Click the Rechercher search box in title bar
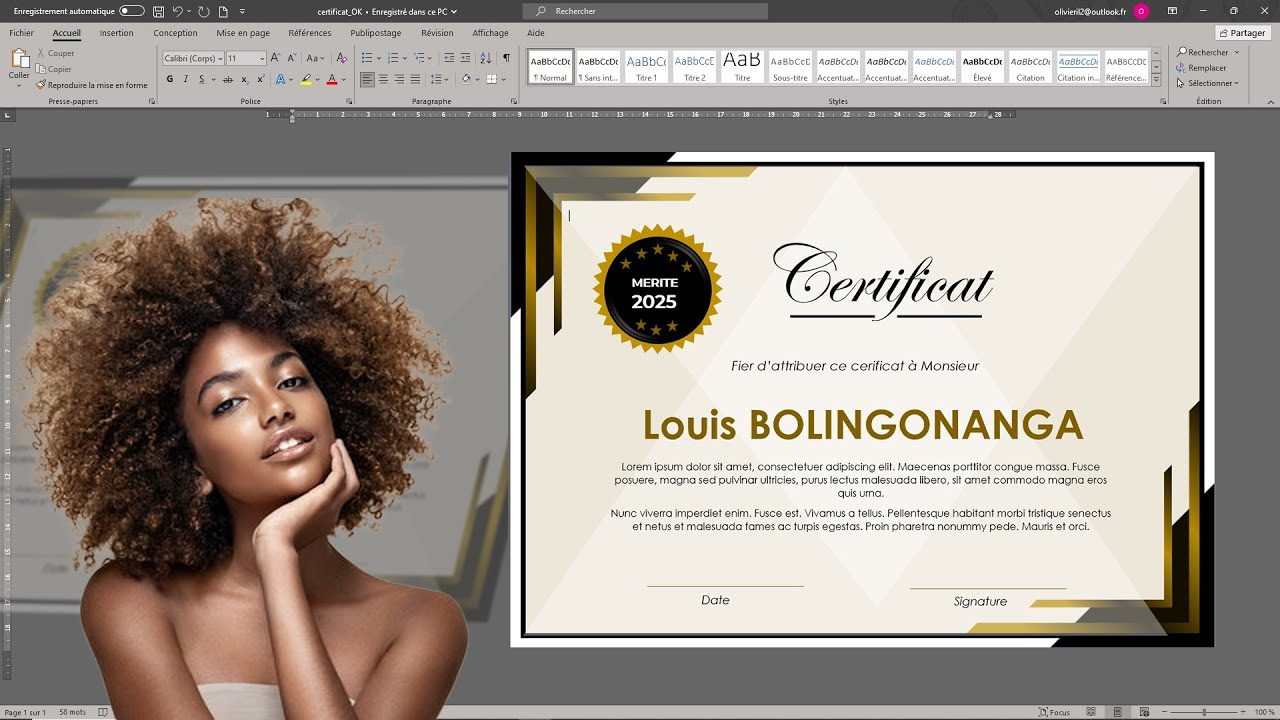This screenshot has width=1280, height=720. (645, 11)
